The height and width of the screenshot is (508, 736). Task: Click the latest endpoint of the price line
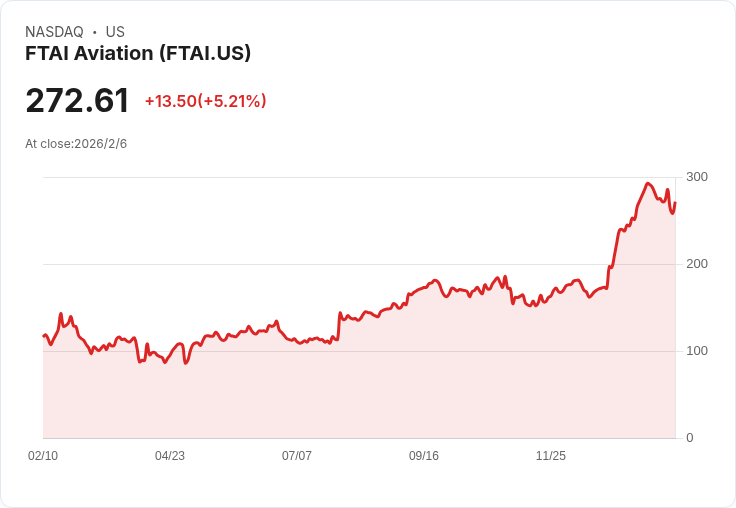tap(675, 203)
